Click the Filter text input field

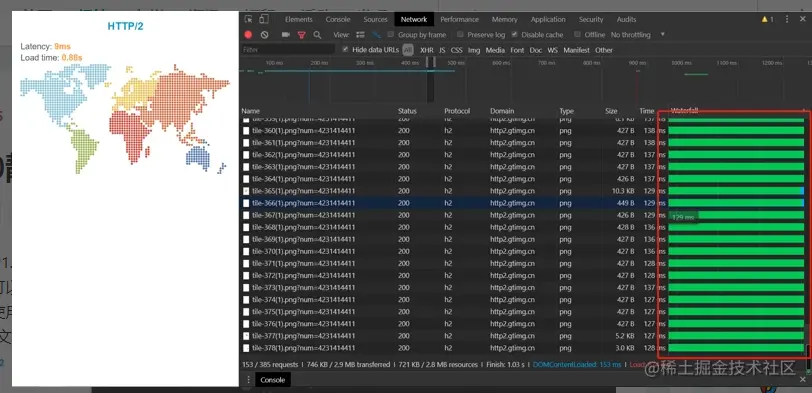[x=288, y=50]
